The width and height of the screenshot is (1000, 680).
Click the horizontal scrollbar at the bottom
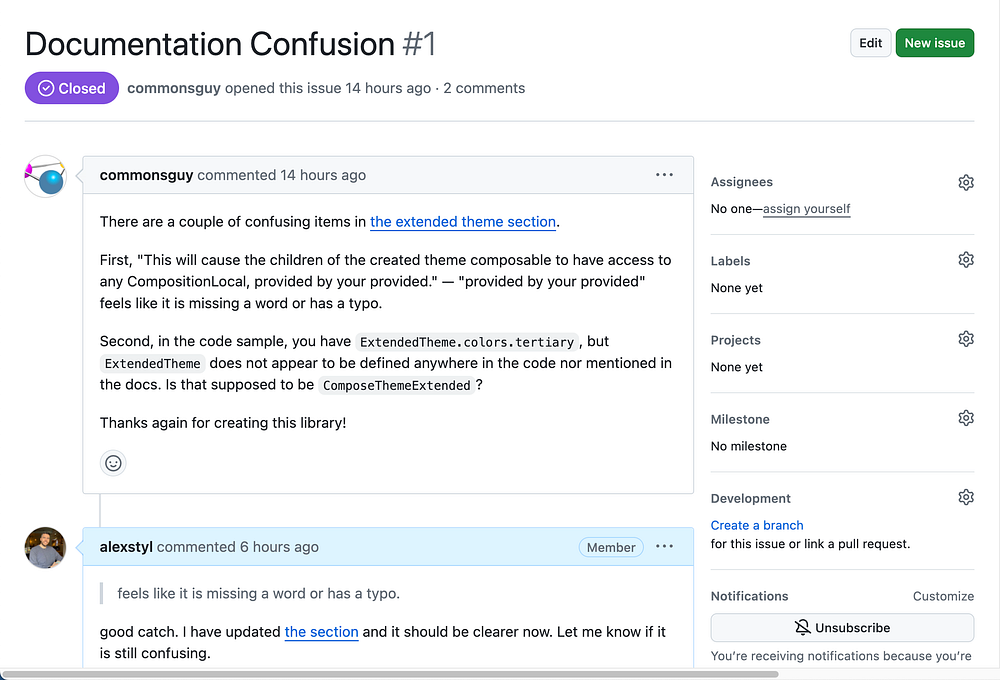point(400,674)
